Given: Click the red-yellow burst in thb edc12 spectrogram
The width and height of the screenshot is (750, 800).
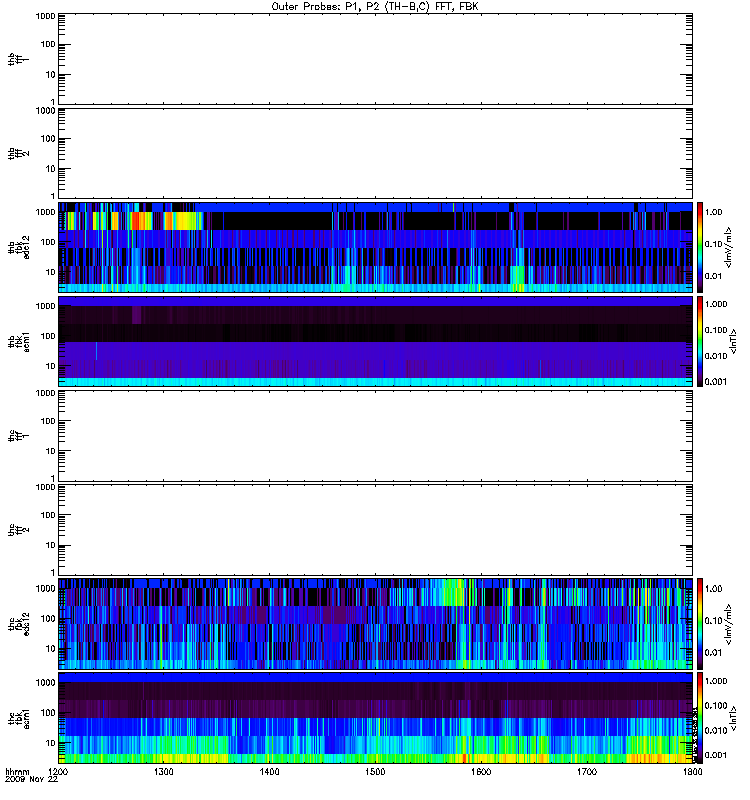Looking at the screenshot, I should click(x=141, y=221).
